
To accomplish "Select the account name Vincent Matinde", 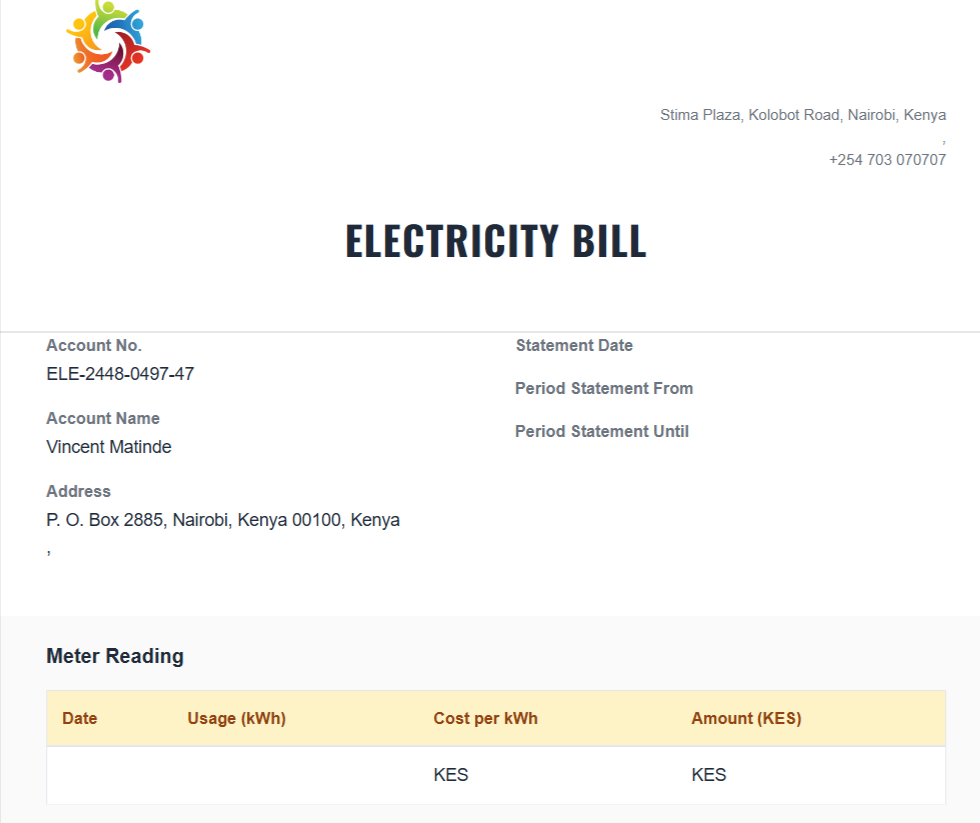I will (x=109, y=447).
